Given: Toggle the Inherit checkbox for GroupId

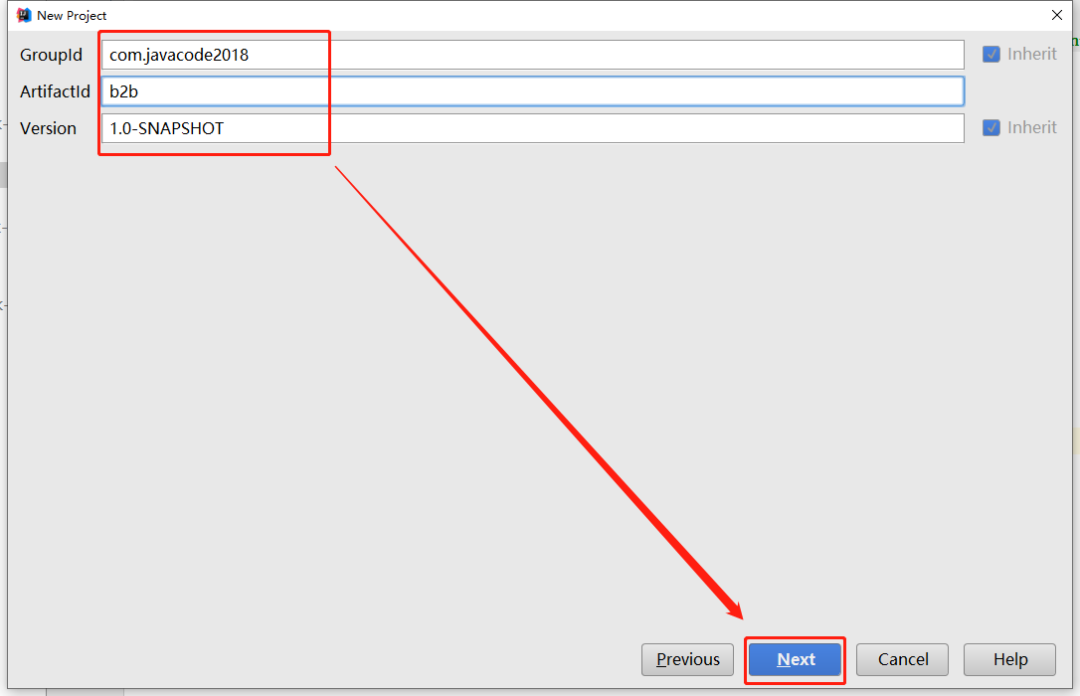Looking at the screenshot, I should (991, 54).
